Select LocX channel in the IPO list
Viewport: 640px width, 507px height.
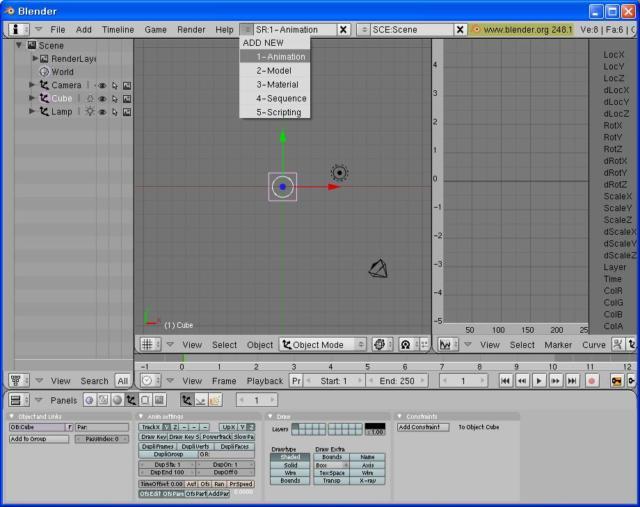(613, 54)
